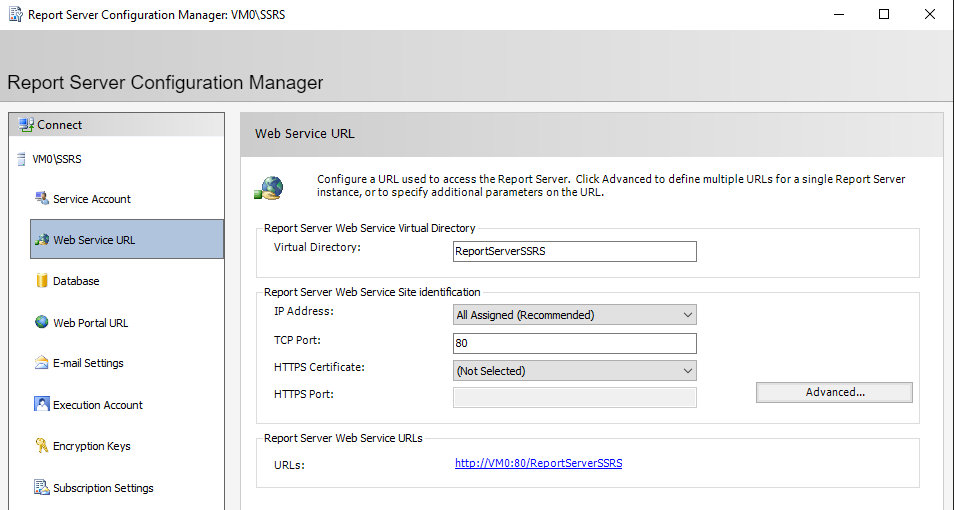Click the Web Portal URL globe icon
This screenshot has width=954, height=510.
pyautogui.click(x=41, y=322)
